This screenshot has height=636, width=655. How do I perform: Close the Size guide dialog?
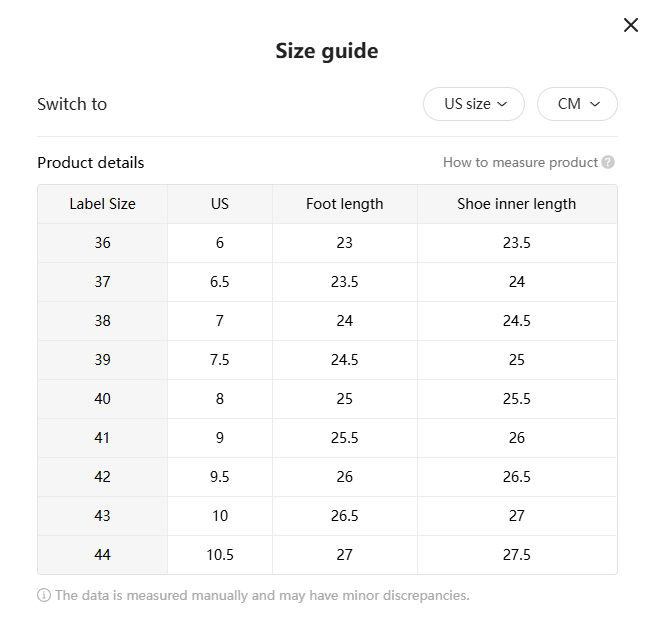pos(631,25)
